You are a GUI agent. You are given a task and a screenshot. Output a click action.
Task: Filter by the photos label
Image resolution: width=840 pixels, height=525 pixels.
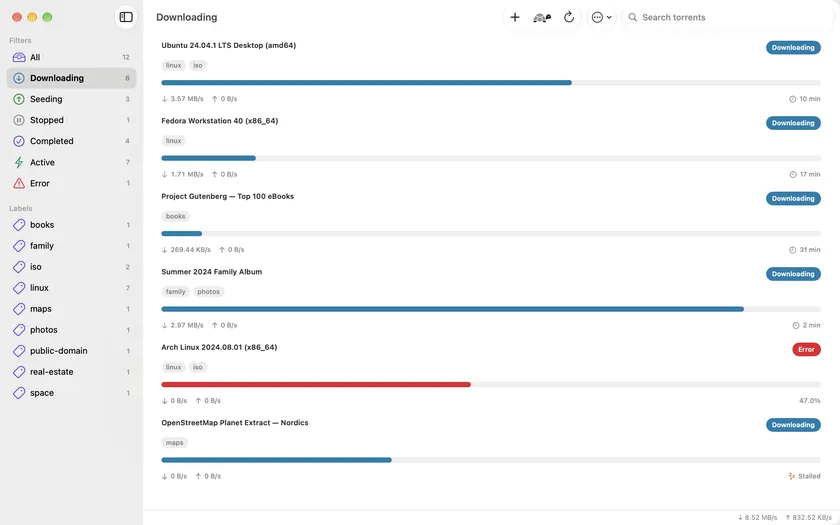point(71,330)
